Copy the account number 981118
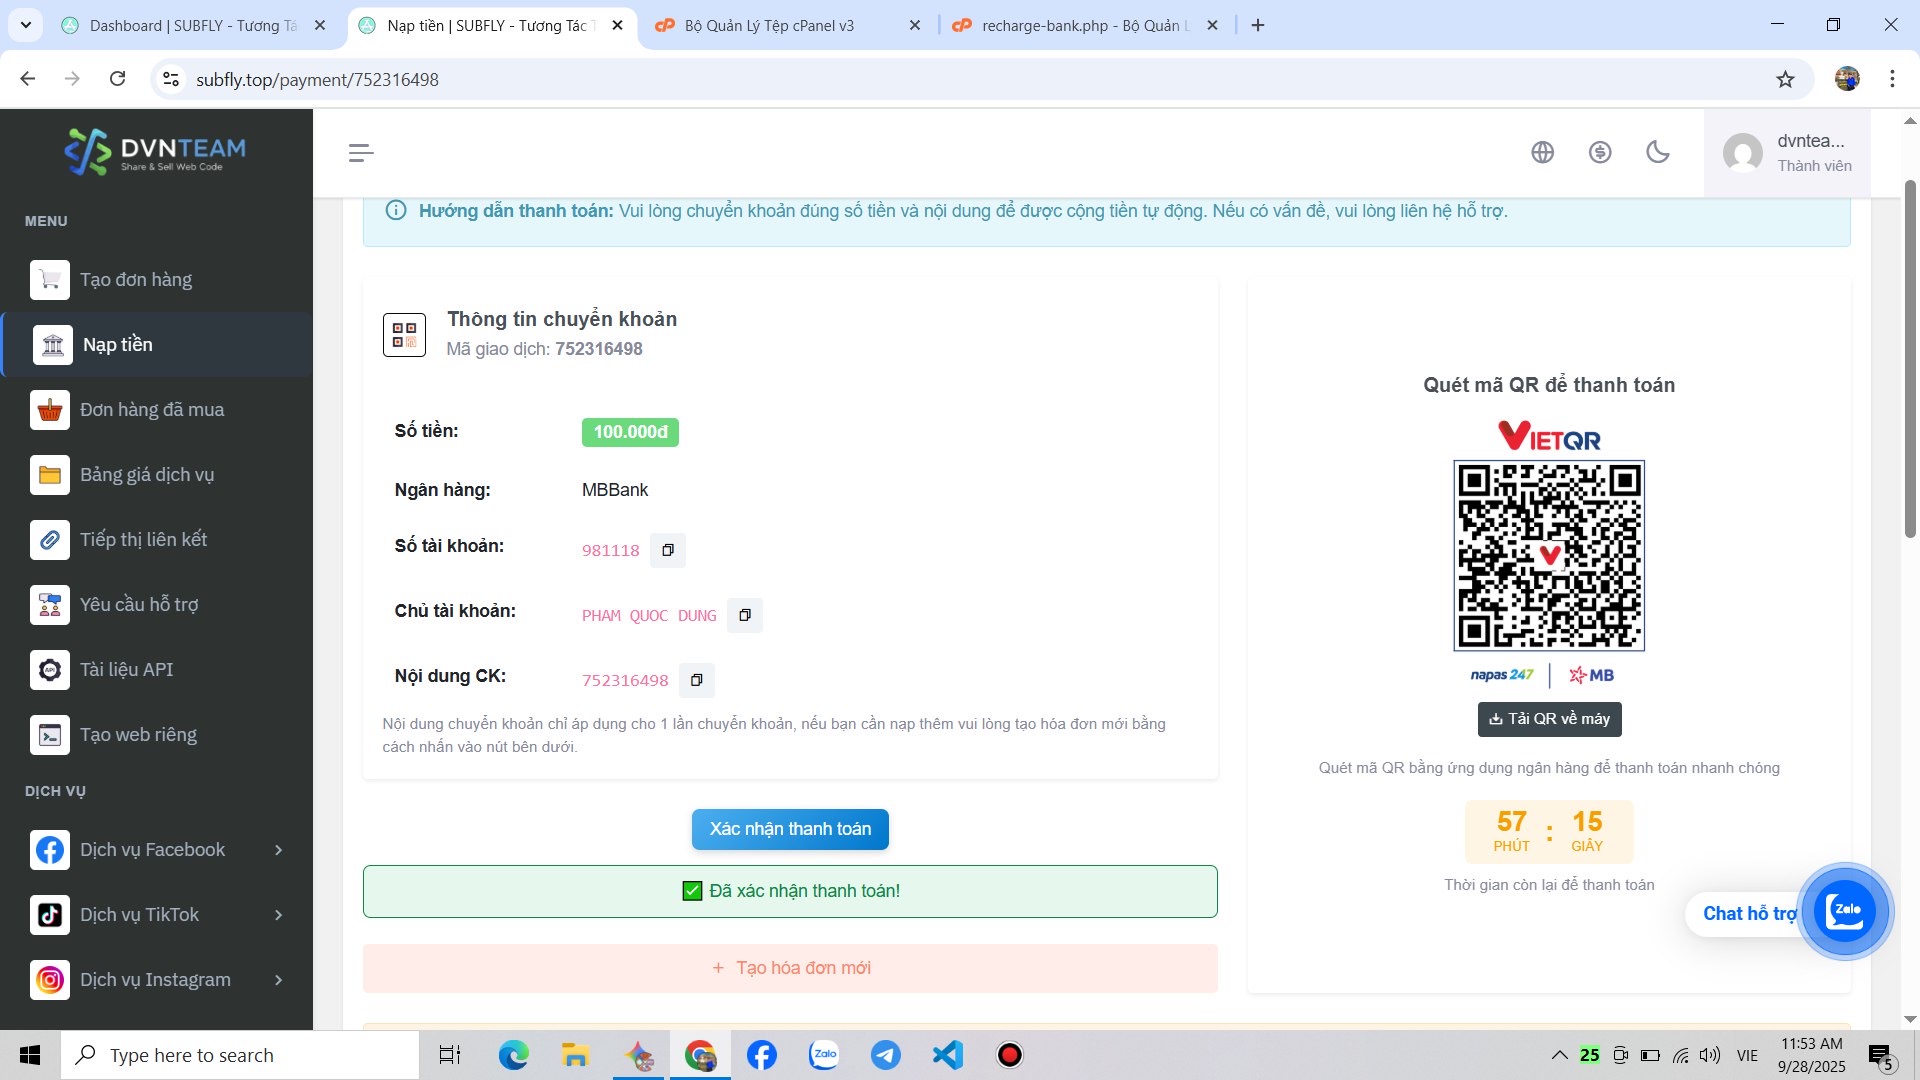This screenshot has height=1080, width=1920. (668, 550)
